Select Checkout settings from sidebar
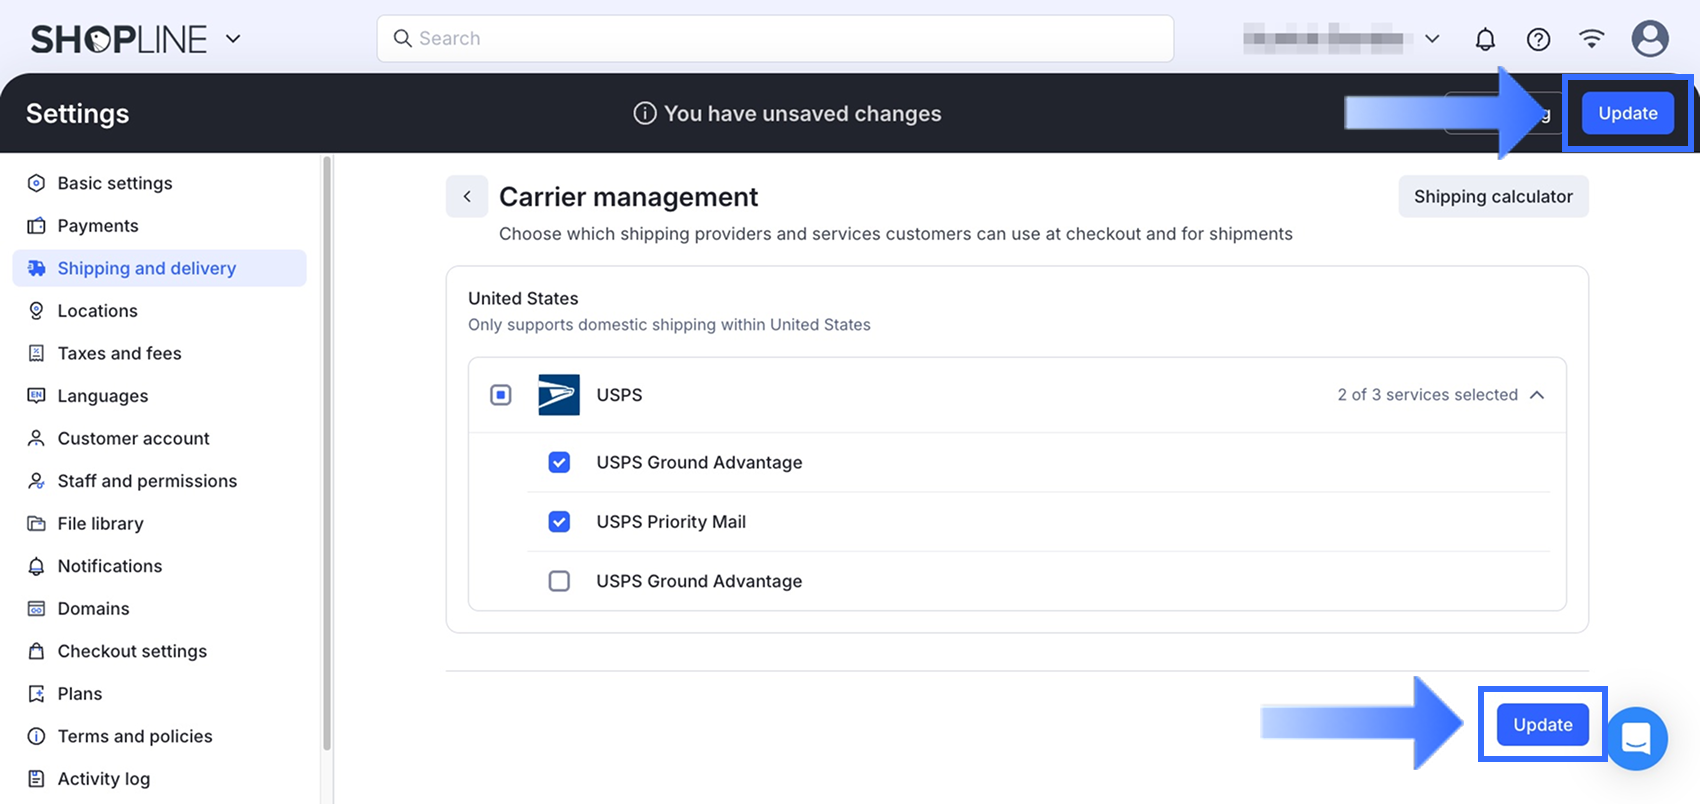Screen dimensions: 1700x804 pos(132,651)
